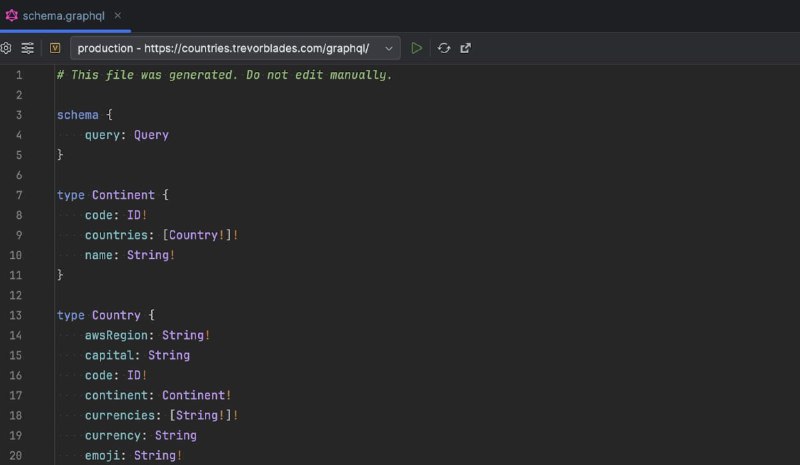800x465 pixels.
Task: Click line number 13 in gutter
Action: pos(15,315)
